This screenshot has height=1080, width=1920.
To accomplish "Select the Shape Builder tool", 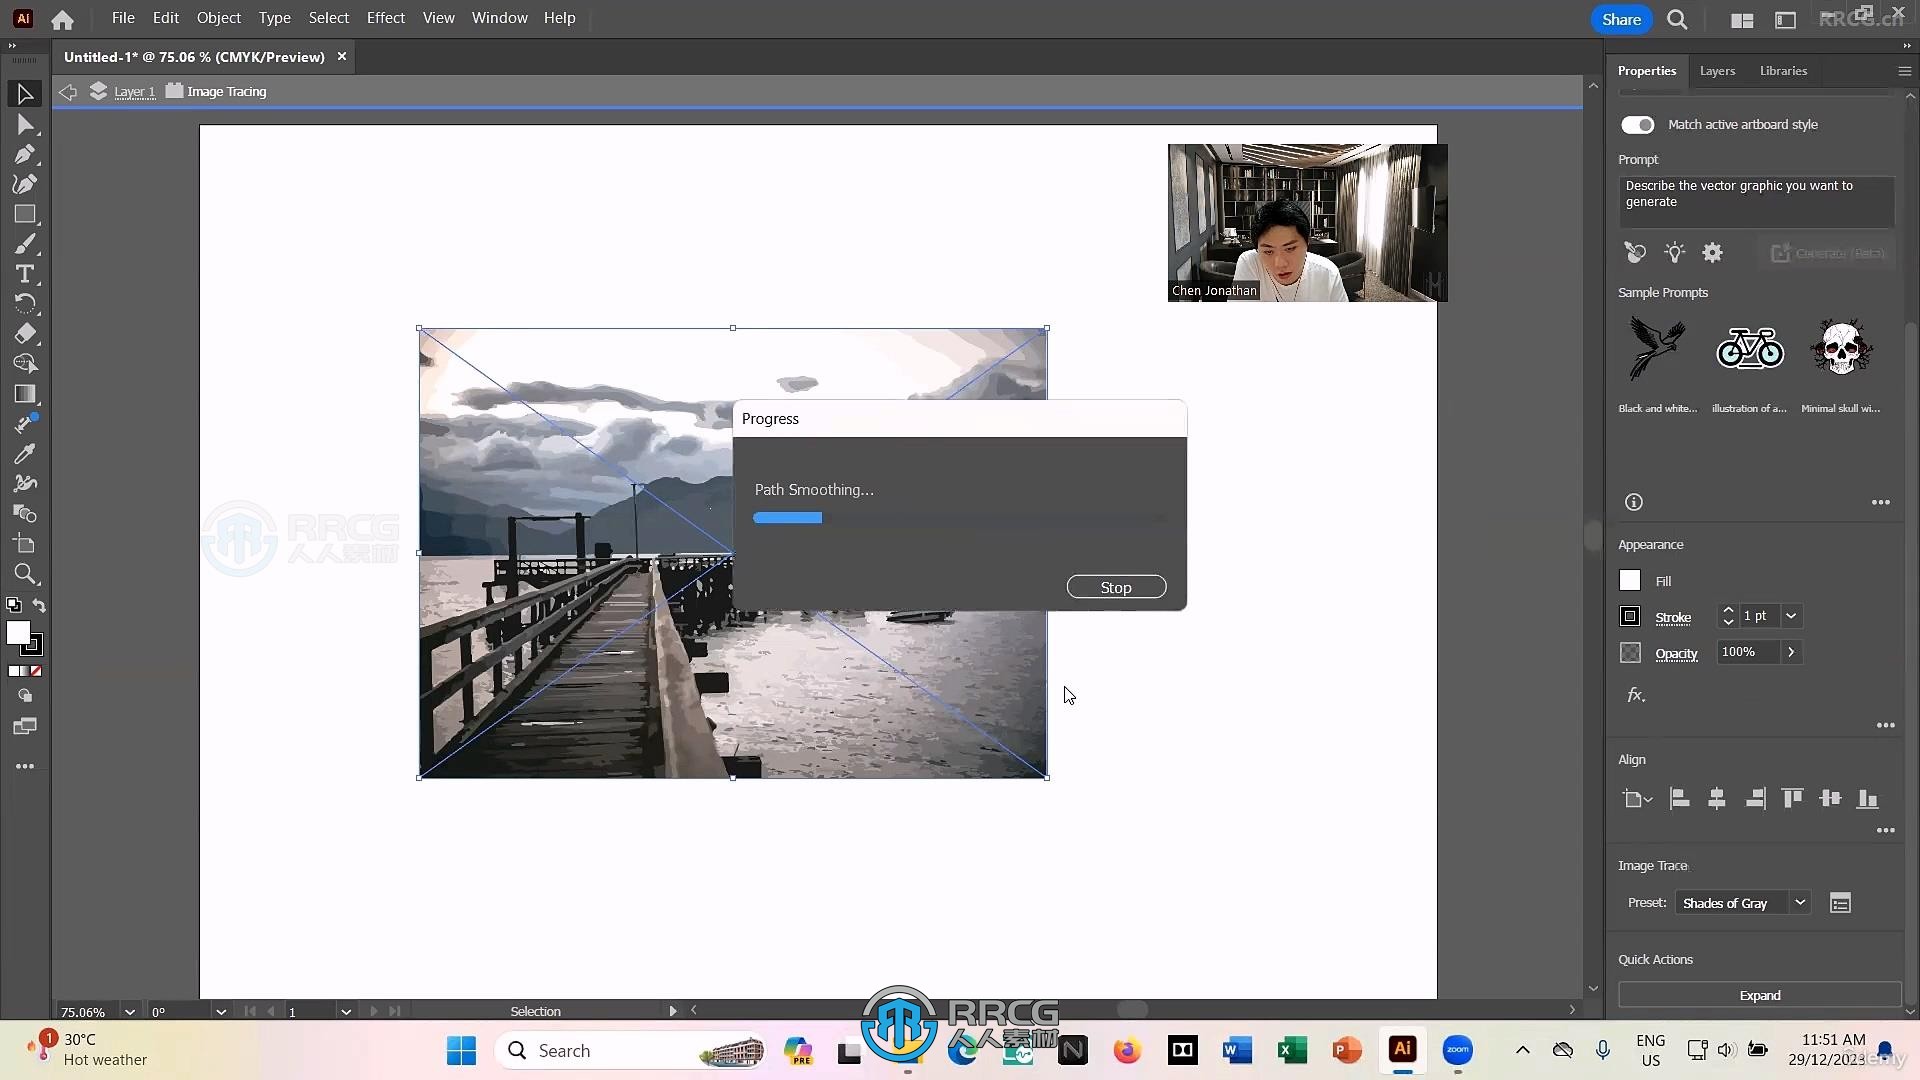I will tap(25, 364).
